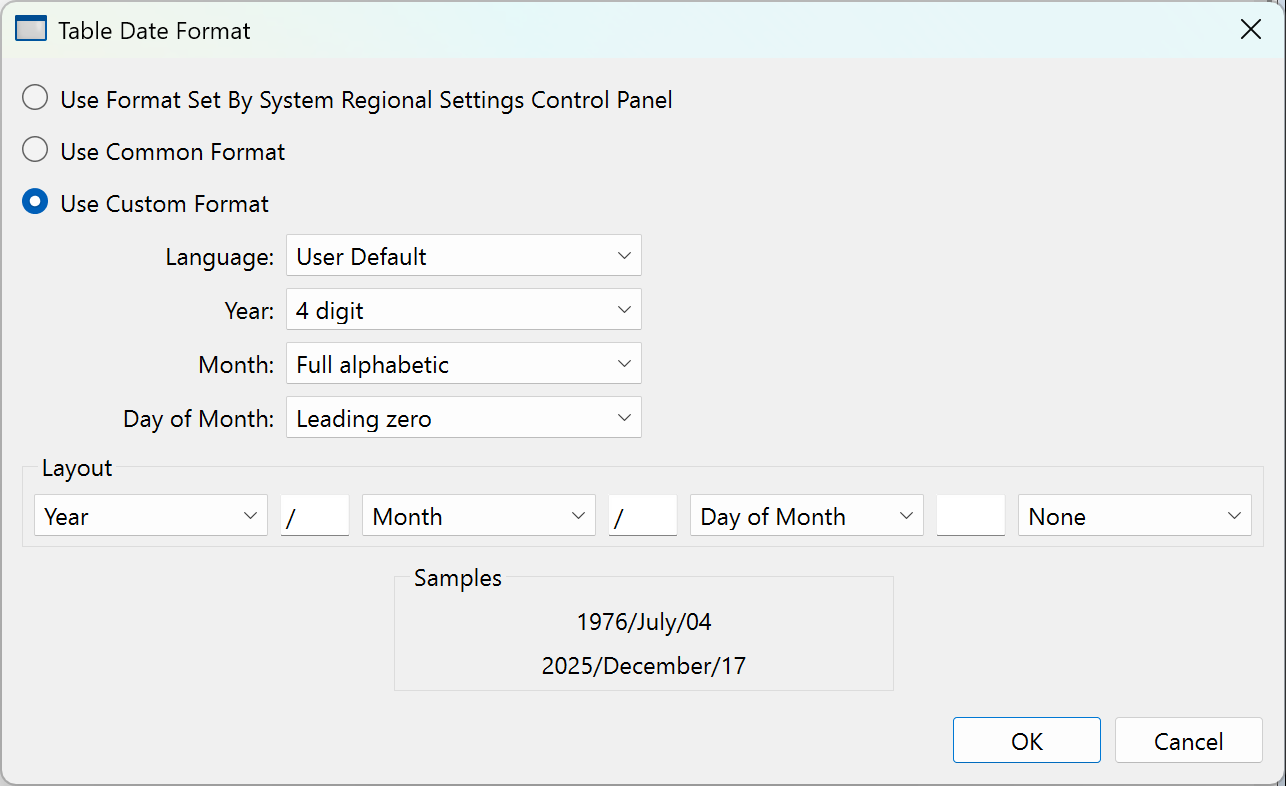Open the Layout dropdown showing Day of Month
Viewport: 1286px width, 786px height.
click(x=806, y=516)
